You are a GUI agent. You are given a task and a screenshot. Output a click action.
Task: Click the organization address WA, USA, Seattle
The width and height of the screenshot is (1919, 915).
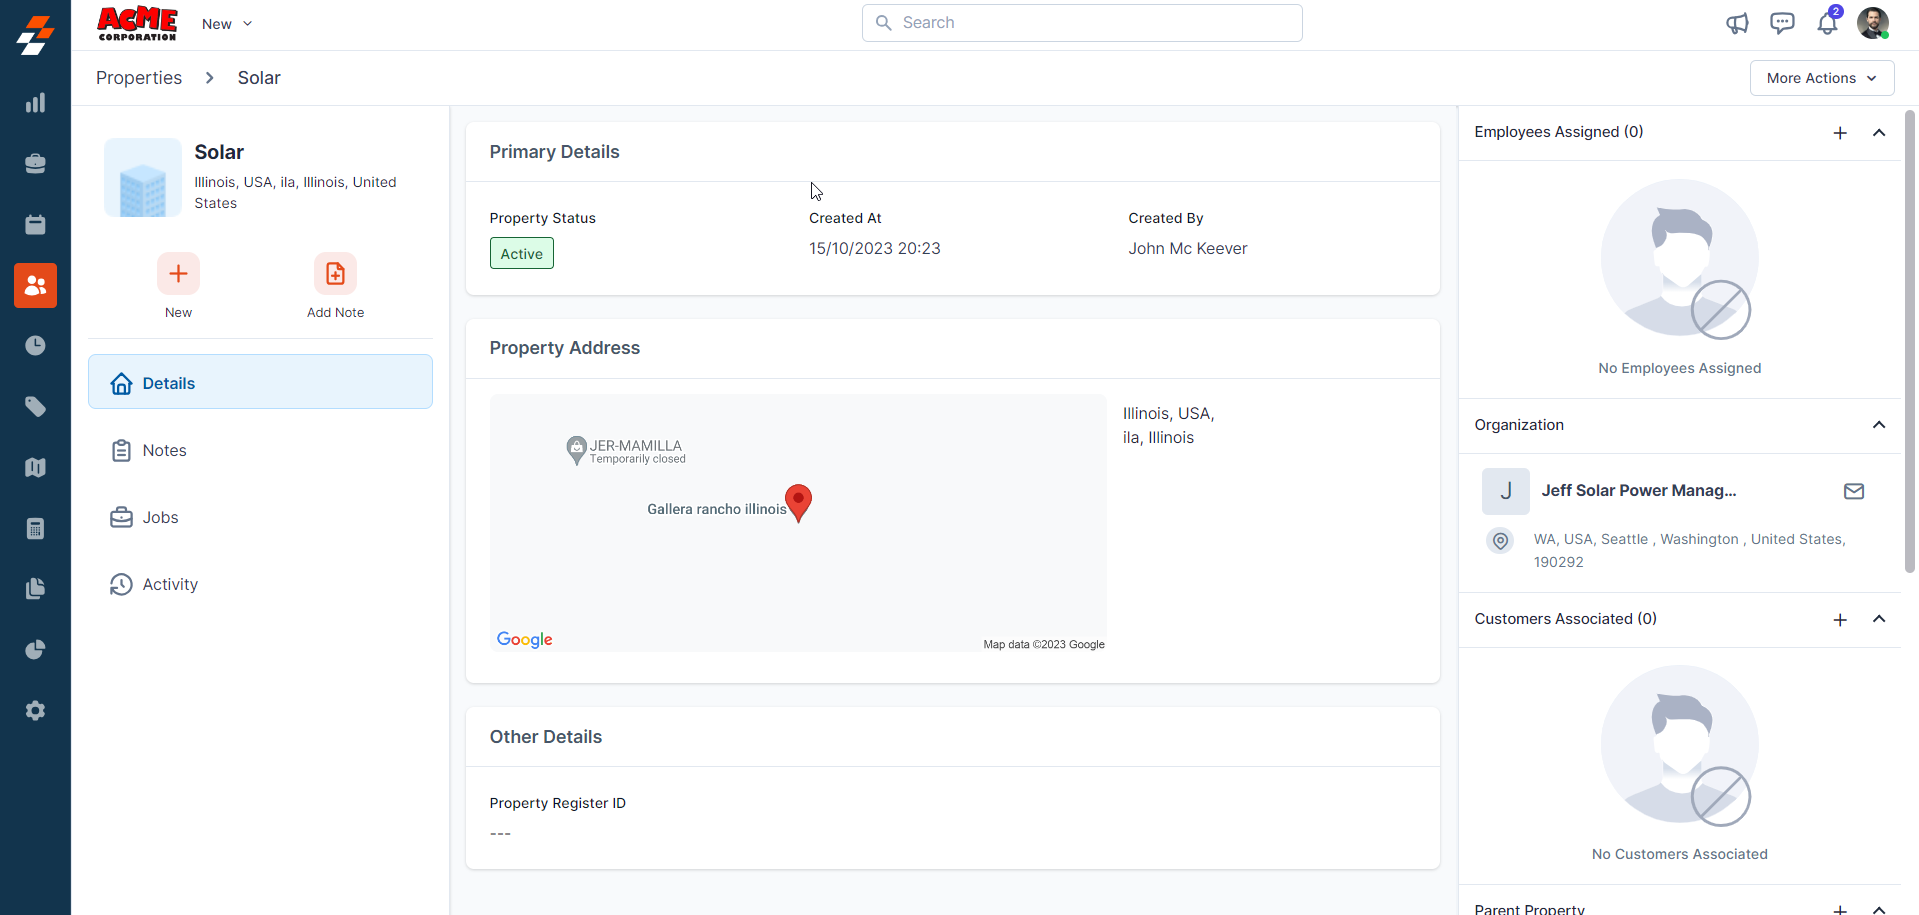[x=1689, y=550]
